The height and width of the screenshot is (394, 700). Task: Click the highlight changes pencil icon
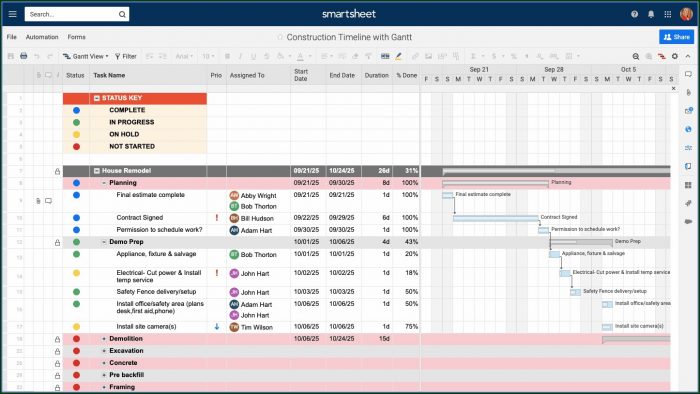(398, 56)
